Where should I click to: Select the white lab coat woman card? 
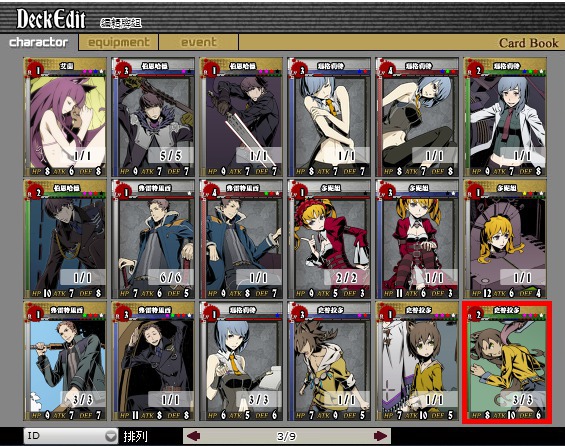[505, 117]
